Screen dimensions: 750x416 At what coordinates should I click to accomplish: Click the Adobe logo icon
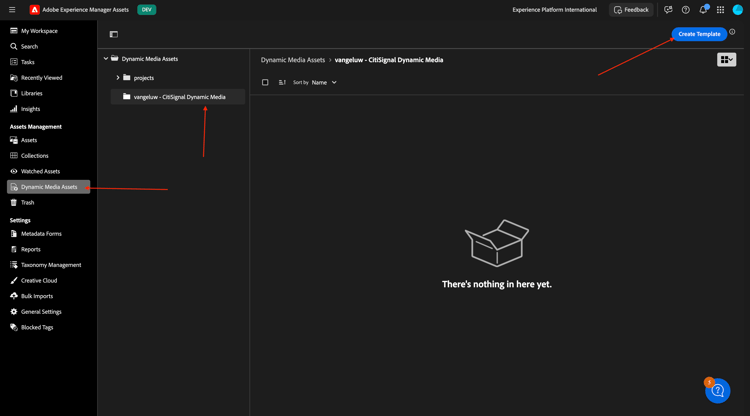click(34, 10)
